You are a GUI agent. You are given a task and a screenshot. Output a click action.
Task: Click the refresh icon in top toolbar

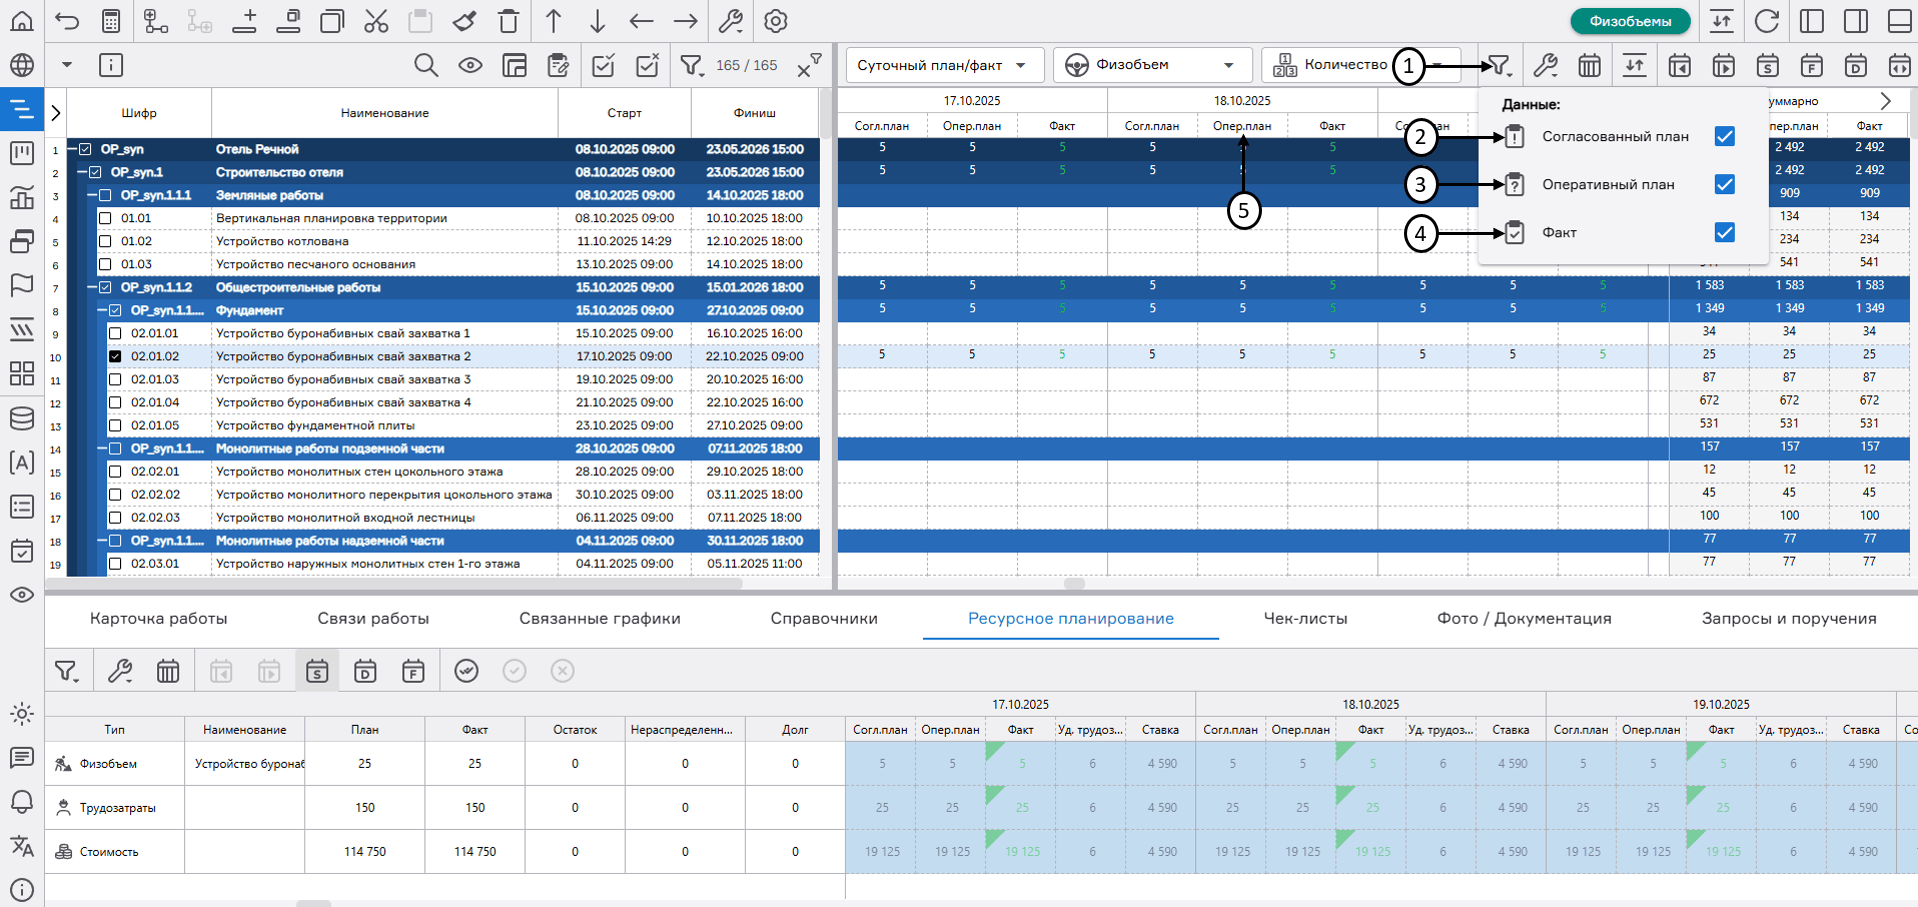[1767, 21]
